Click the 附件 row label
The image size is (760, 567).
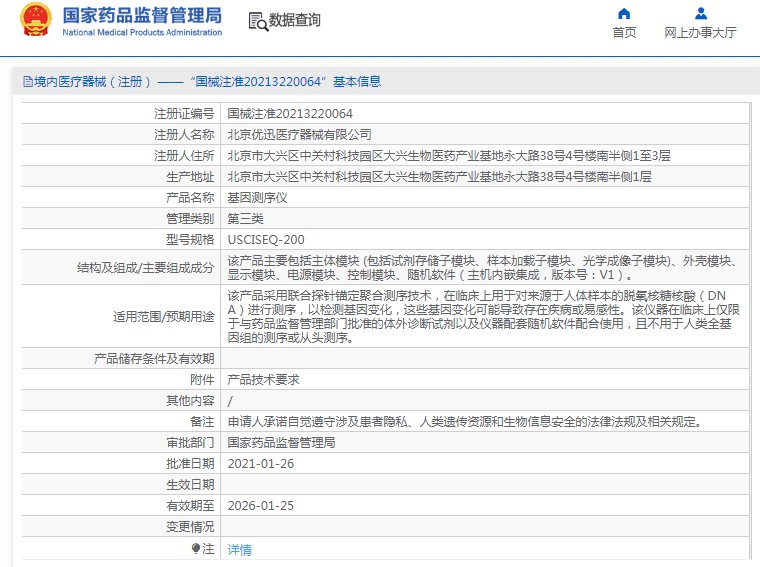pyautogui.click(x=202, y=379)
